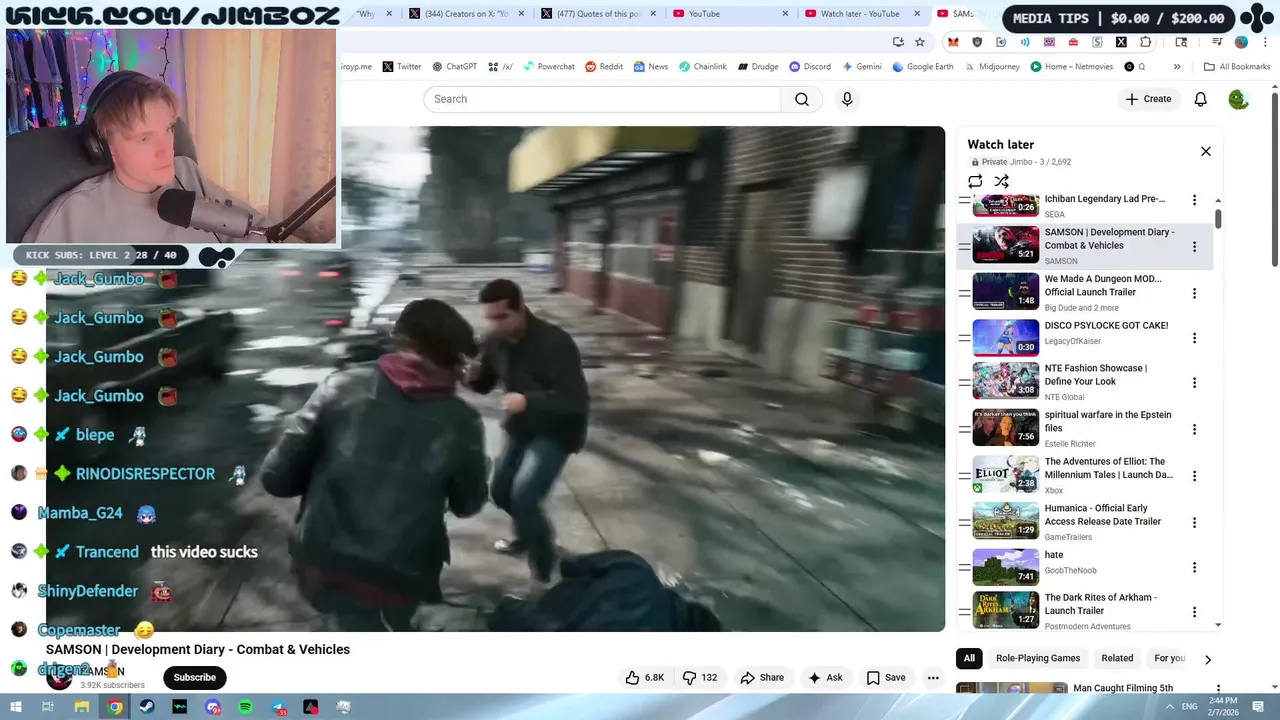
Task: Like the SAMSON video
Action: point(645,677)
